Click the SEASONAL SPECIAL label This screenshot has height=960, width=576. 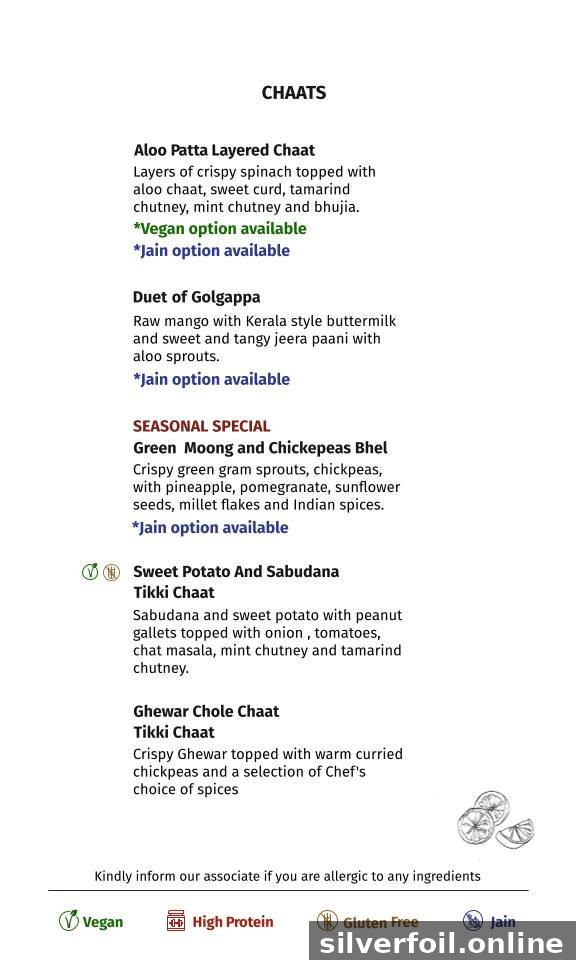[201, 426]
